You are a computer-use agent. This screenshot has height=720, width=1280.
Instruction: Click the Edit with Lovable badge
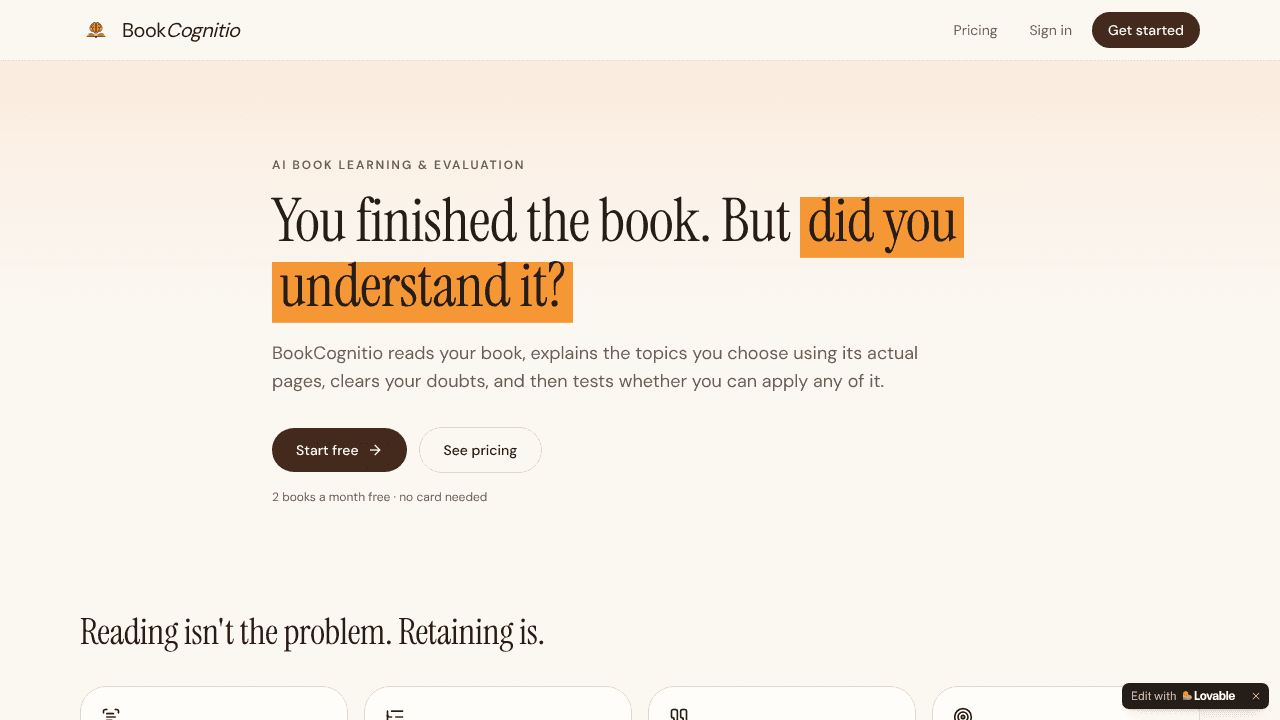point(1195,696)
